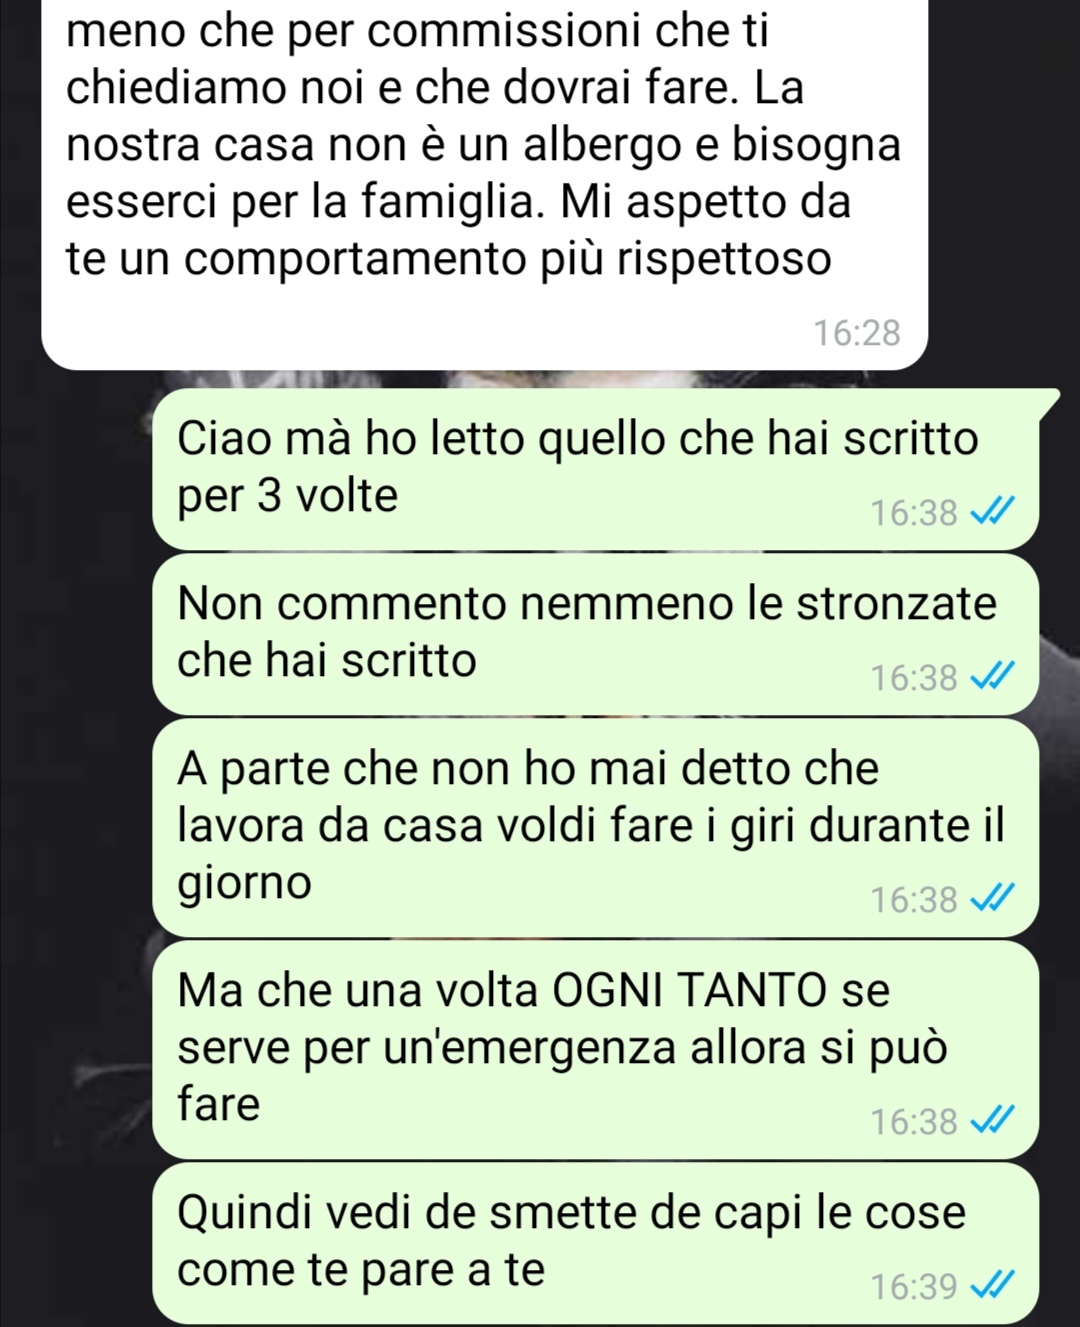Click double check marks on 'stronzate' message
1080x1327 pixels.
pos(992,679)
